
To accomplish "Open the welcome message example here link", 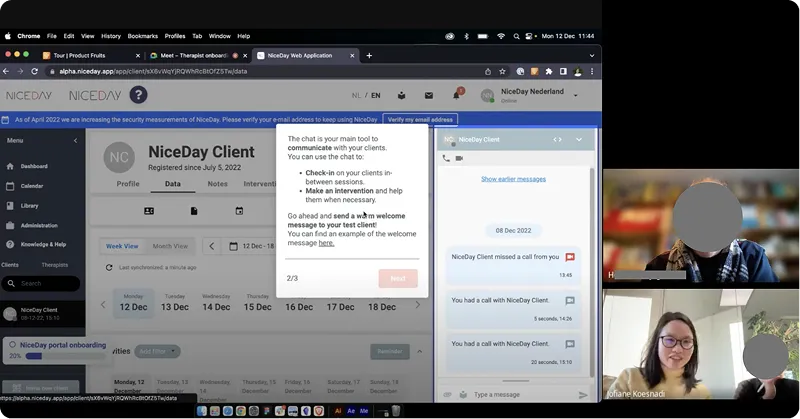I will click(x=326, y=243).
